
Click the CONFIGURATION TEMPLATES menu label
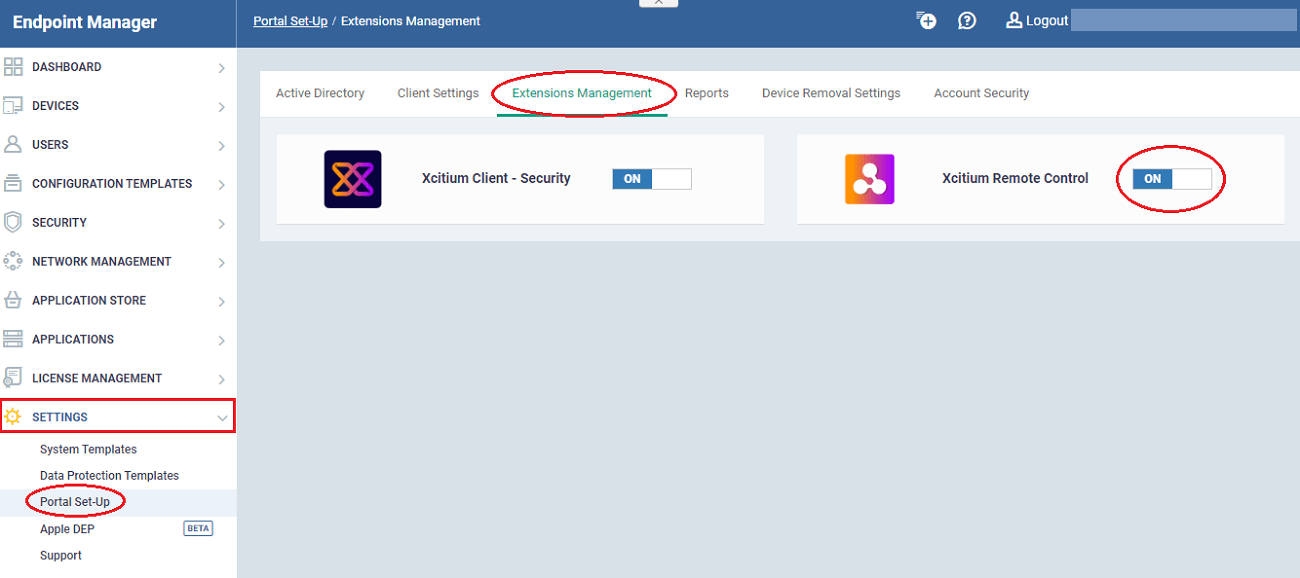[x=112, y=184]
